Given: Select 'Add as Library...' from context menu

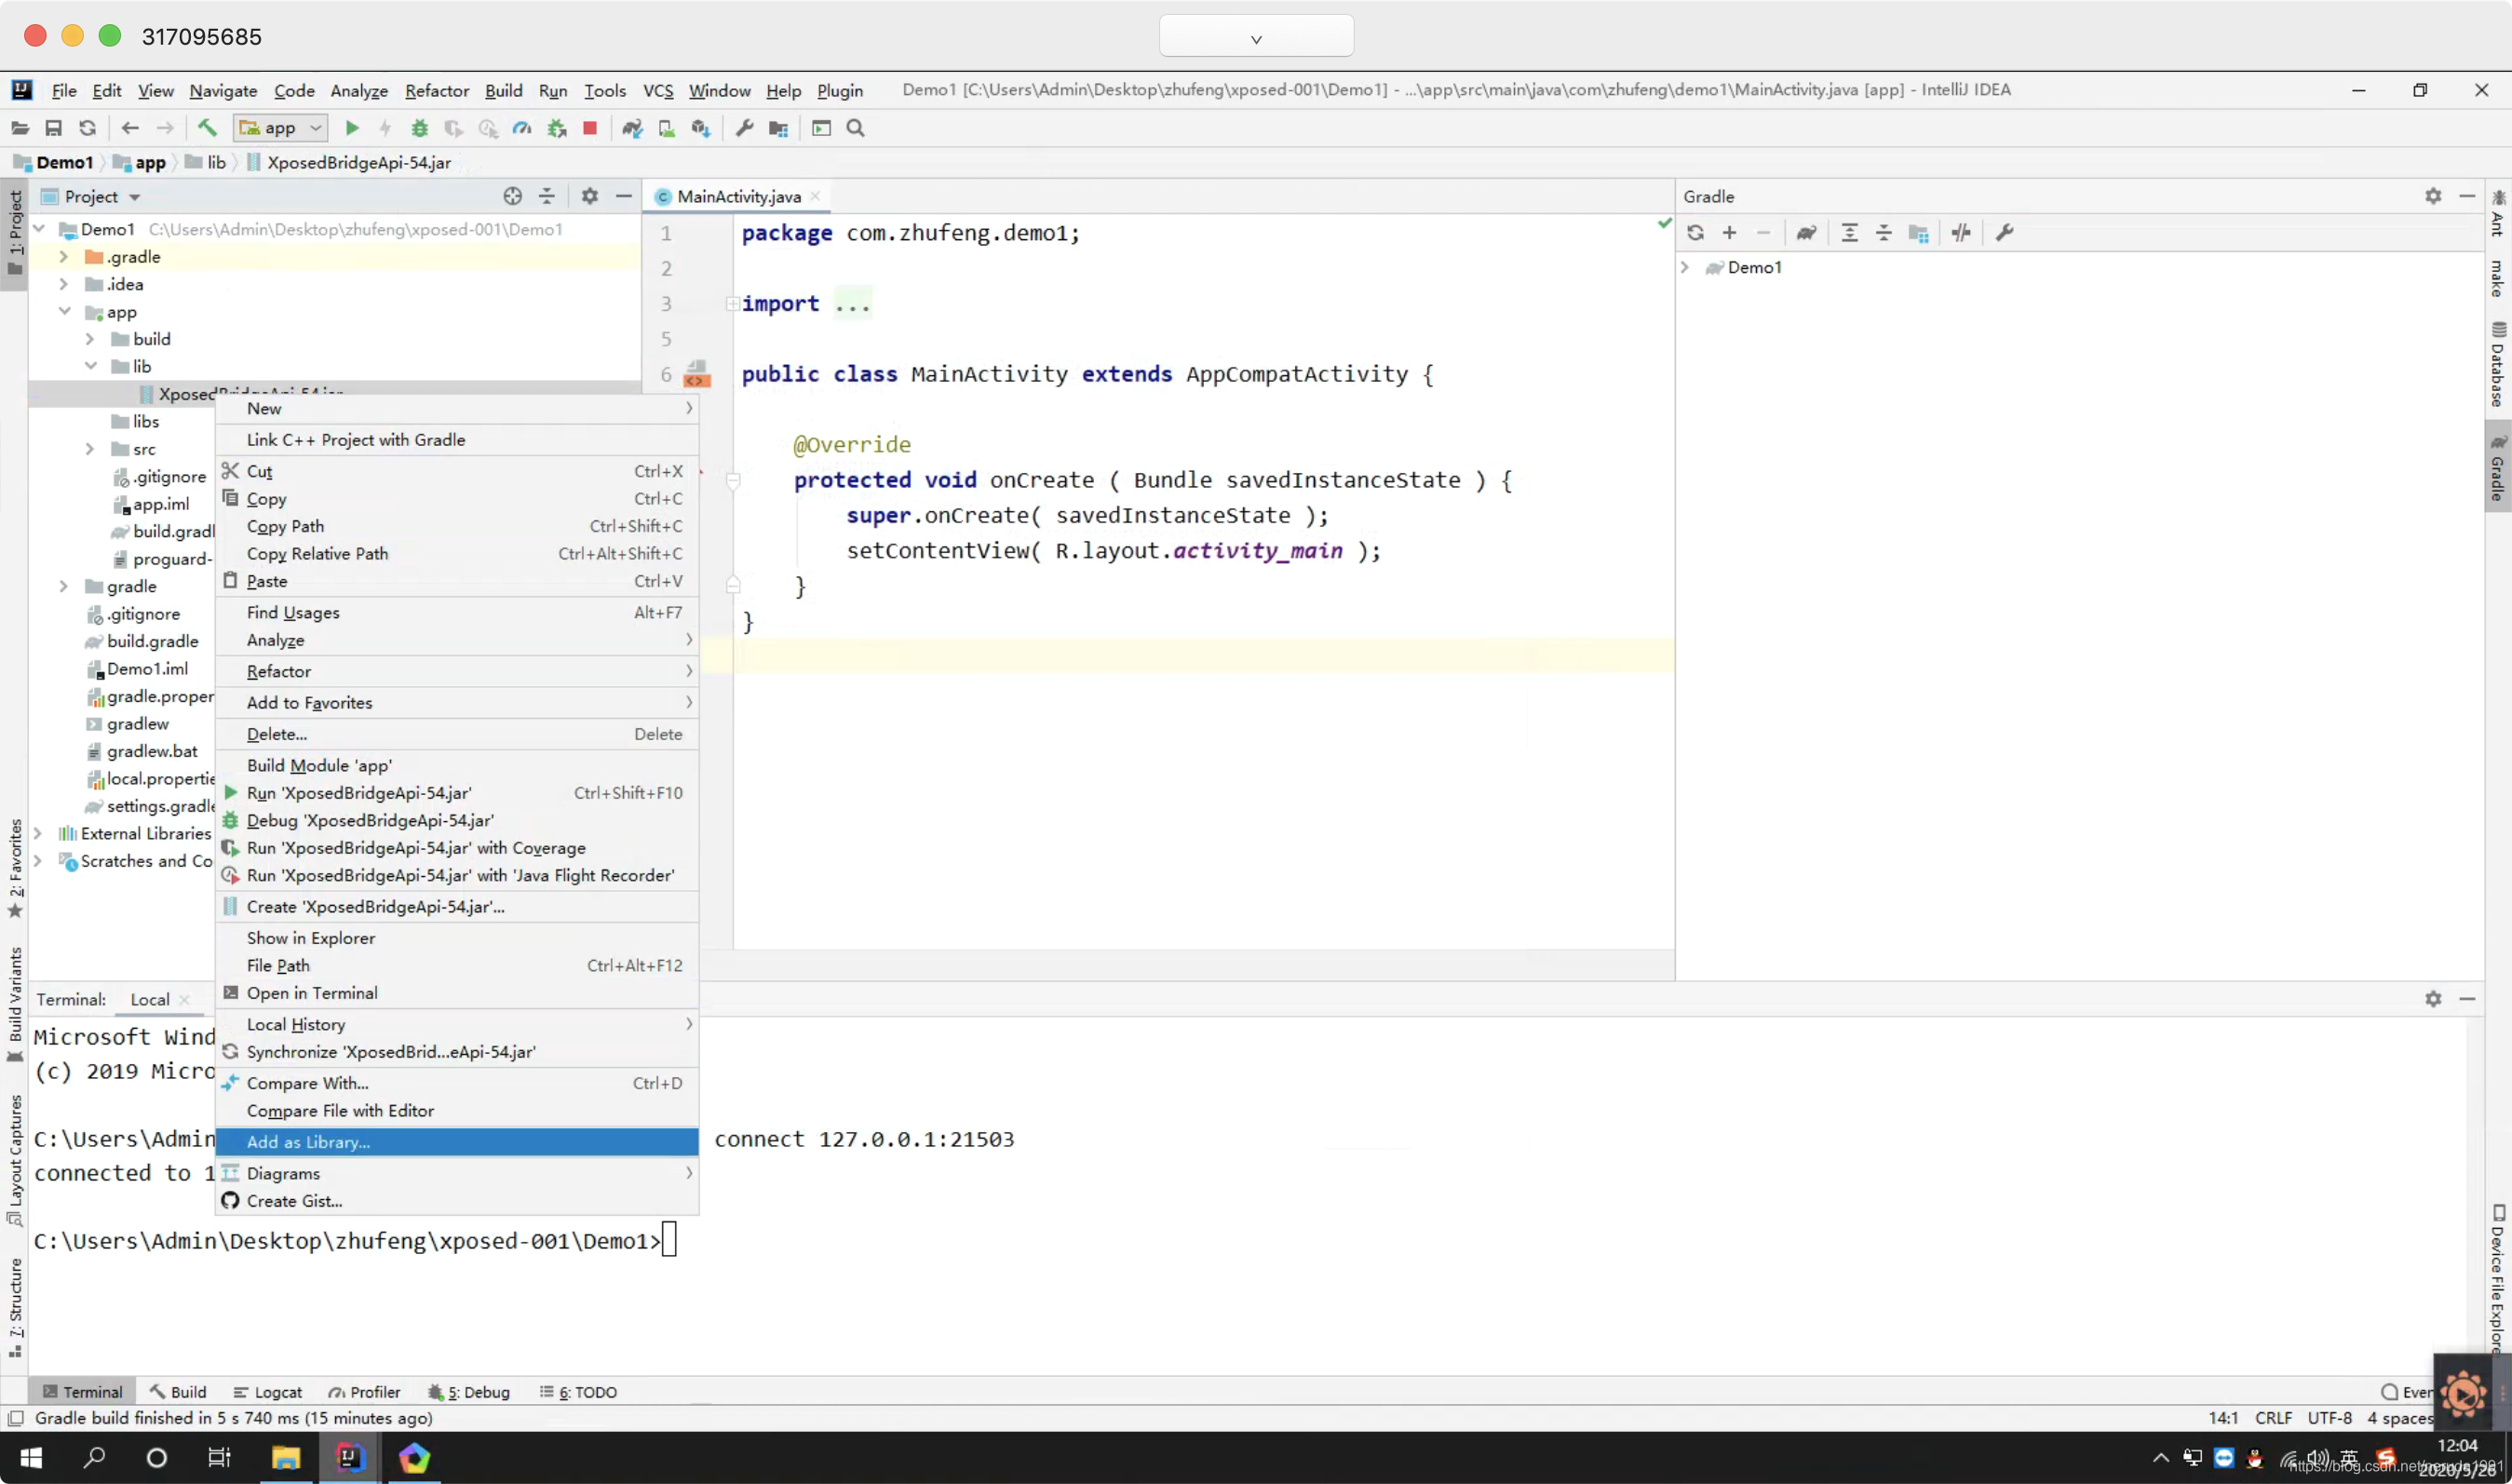Looking at the screenshot, I should click(307, 1140).
